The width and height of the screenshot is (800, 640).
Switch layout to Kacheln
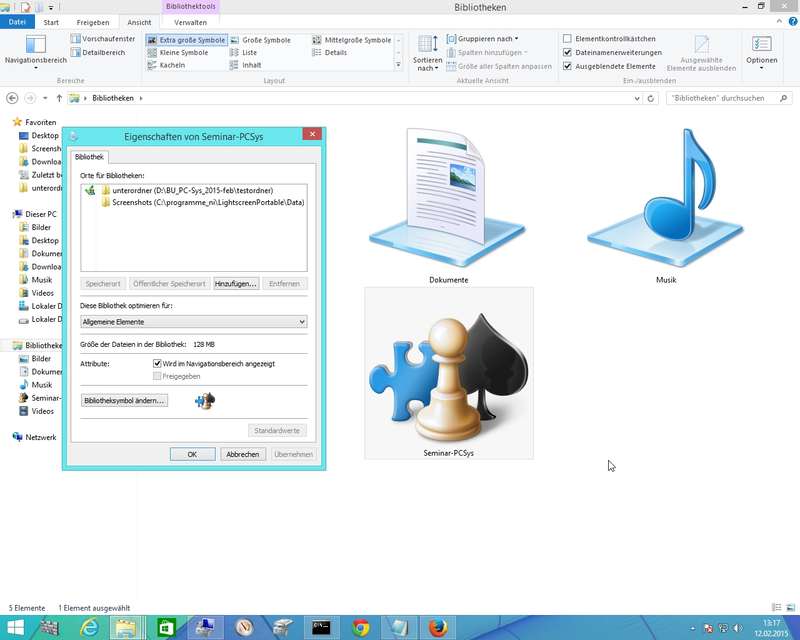166,65
